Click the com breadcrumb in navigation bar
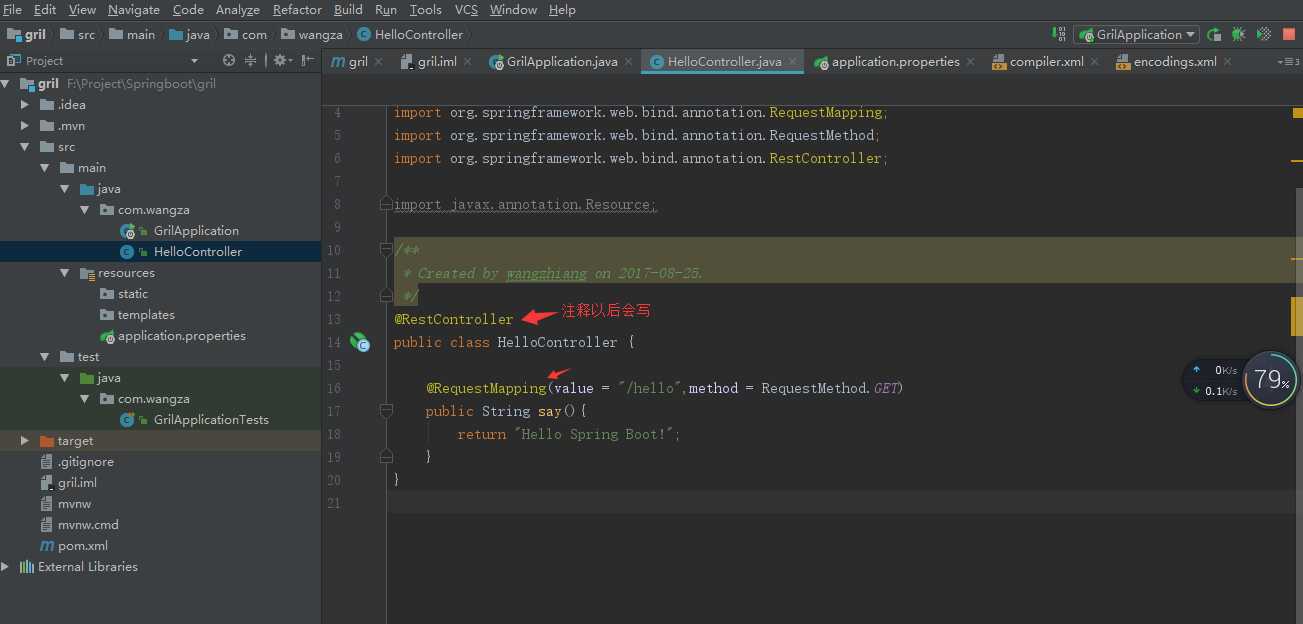Viewport: 1303px width, 624px height. point(246,34)
